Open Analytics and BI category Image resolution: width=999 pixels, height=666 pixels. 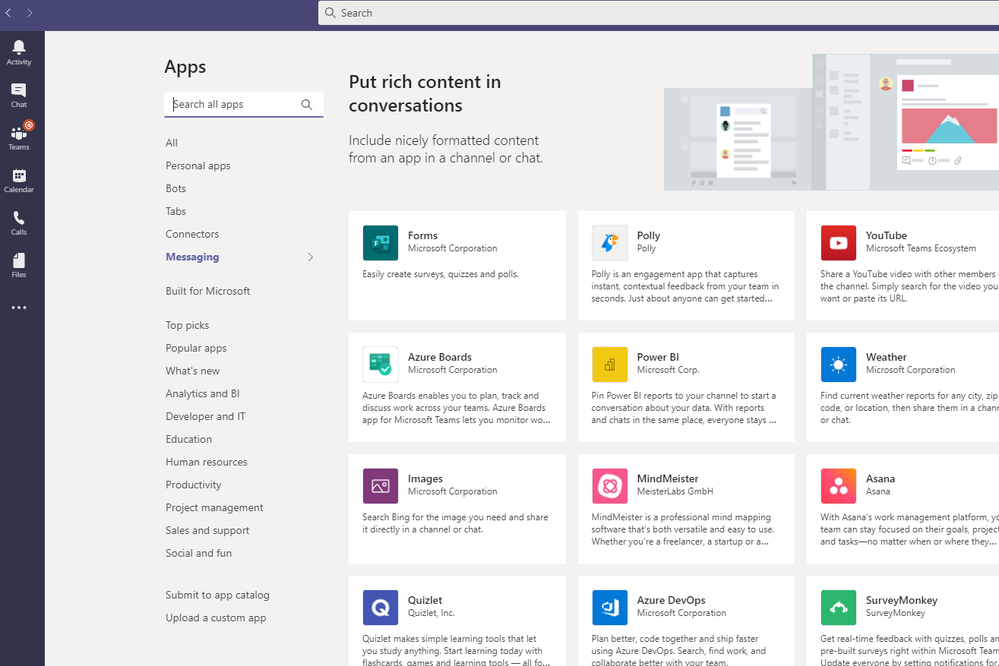[203, 394]
